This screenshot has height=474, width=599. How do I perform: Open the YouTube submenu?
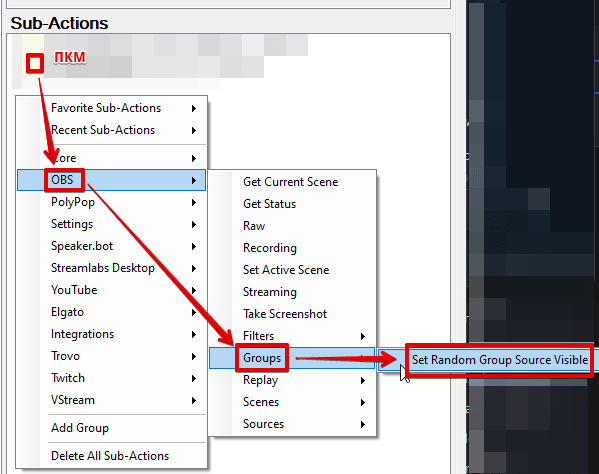pyautogui.click(x=111, y=290)
